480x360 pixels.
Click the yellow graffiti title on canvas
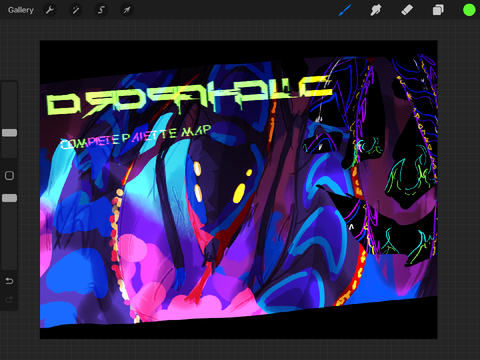tap(188, 96)
